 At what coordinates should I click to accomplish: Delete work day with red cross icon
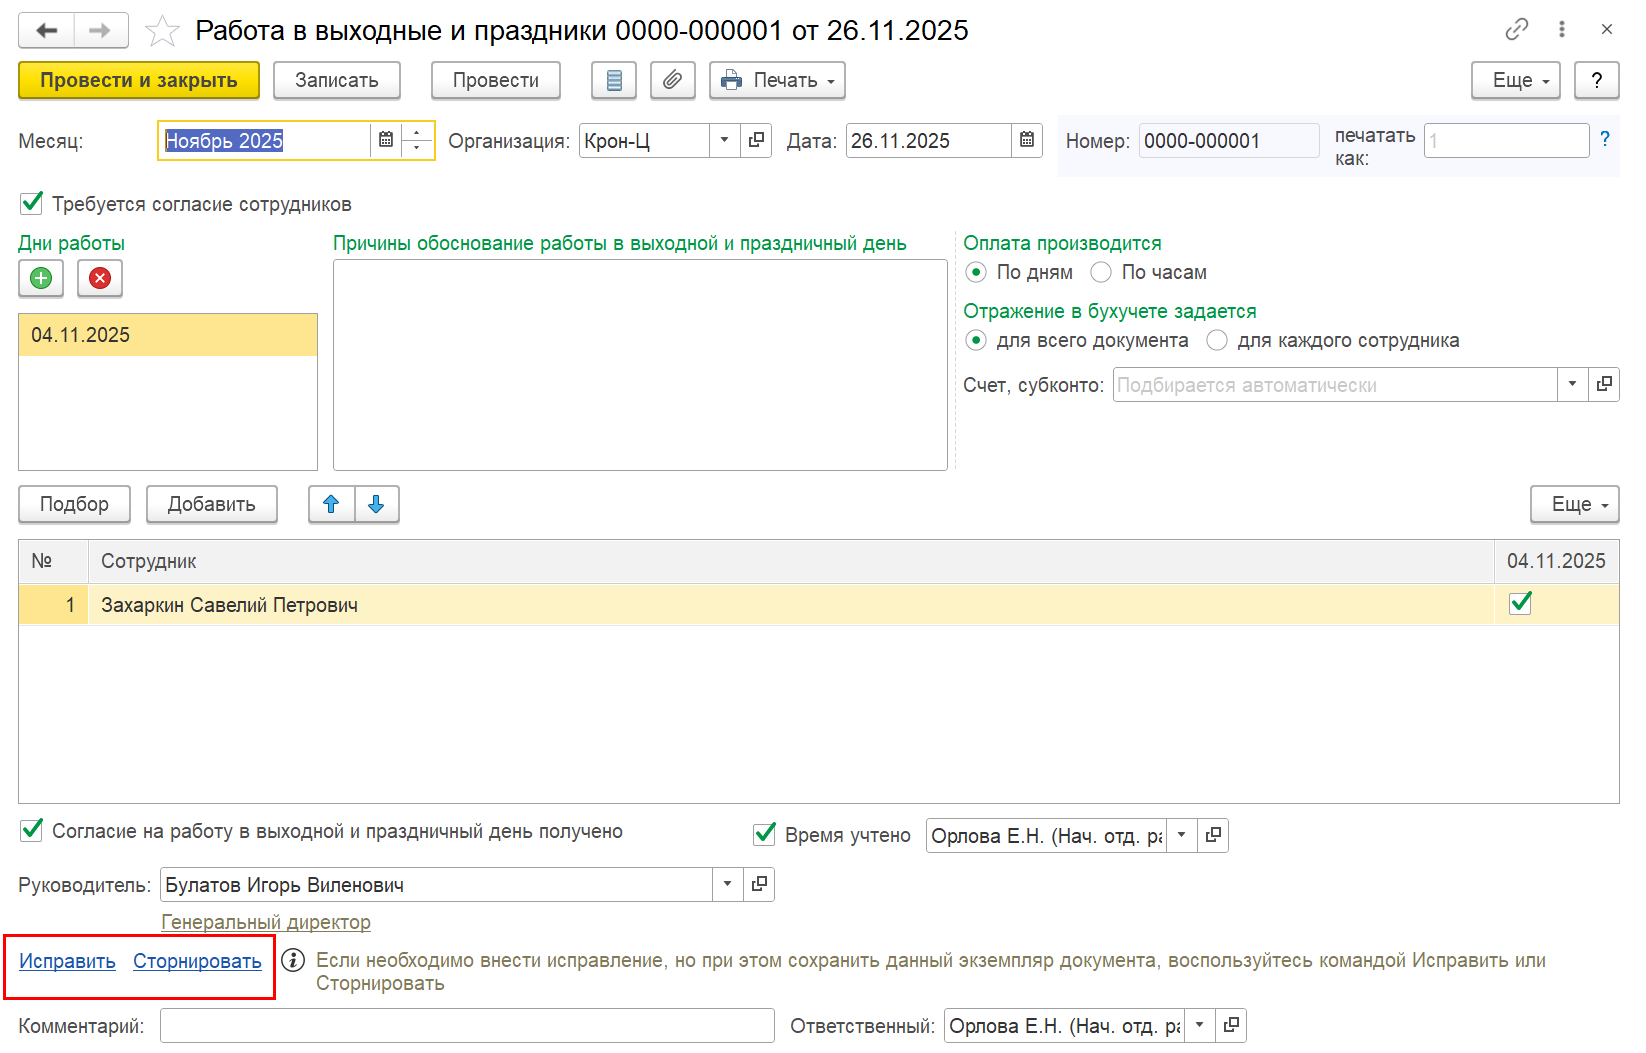click(100, 278)
